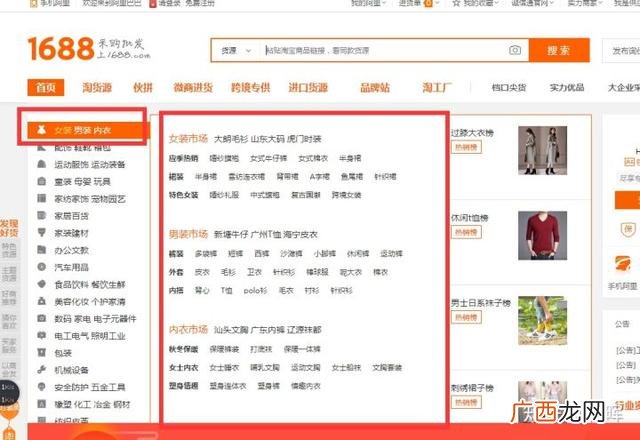Click the round icon beside 汽车用品
Screen dimensions: 640x440
(41, 267)
